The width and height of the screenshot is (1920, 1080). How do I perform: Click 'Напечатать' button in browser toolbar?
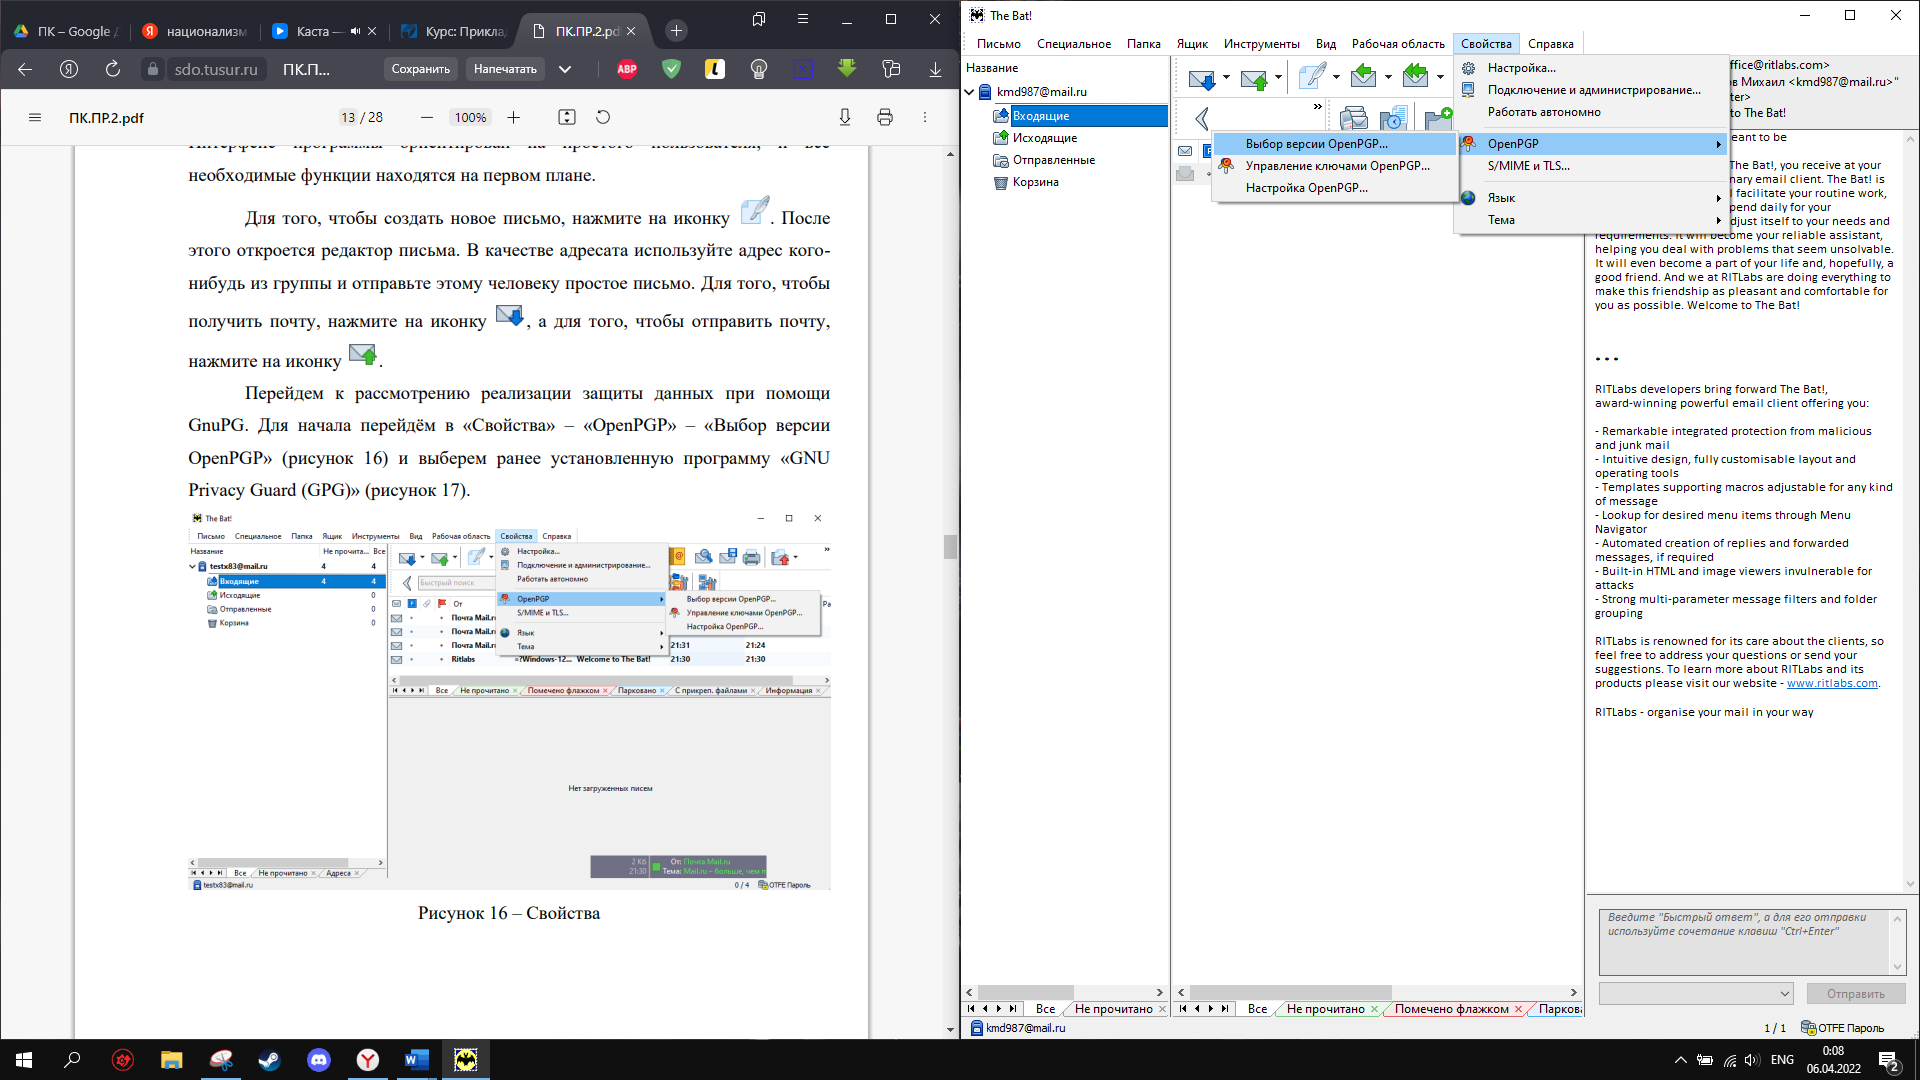pos(505,69)
